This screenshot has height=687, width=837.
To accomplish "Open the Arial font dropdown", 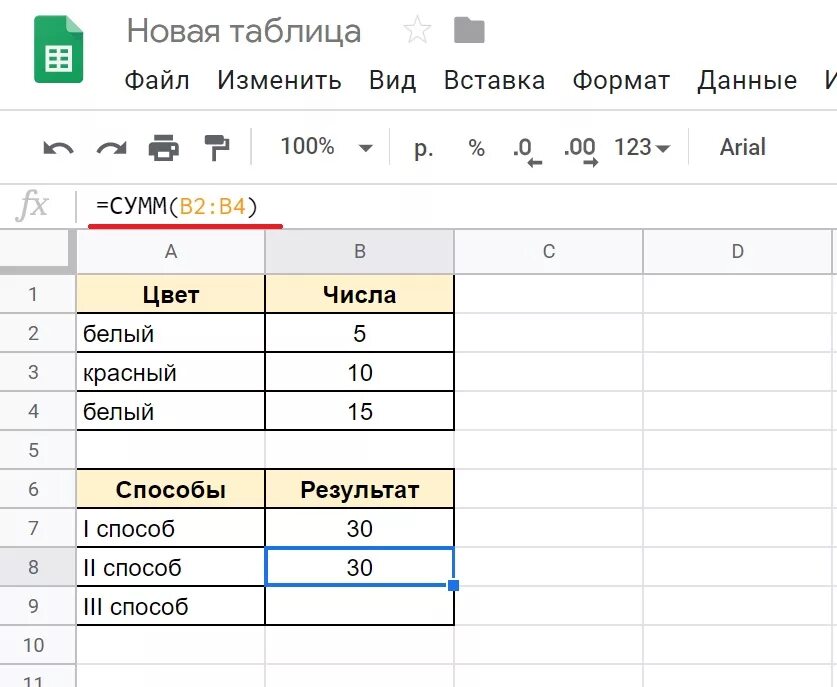I will 742,148.
